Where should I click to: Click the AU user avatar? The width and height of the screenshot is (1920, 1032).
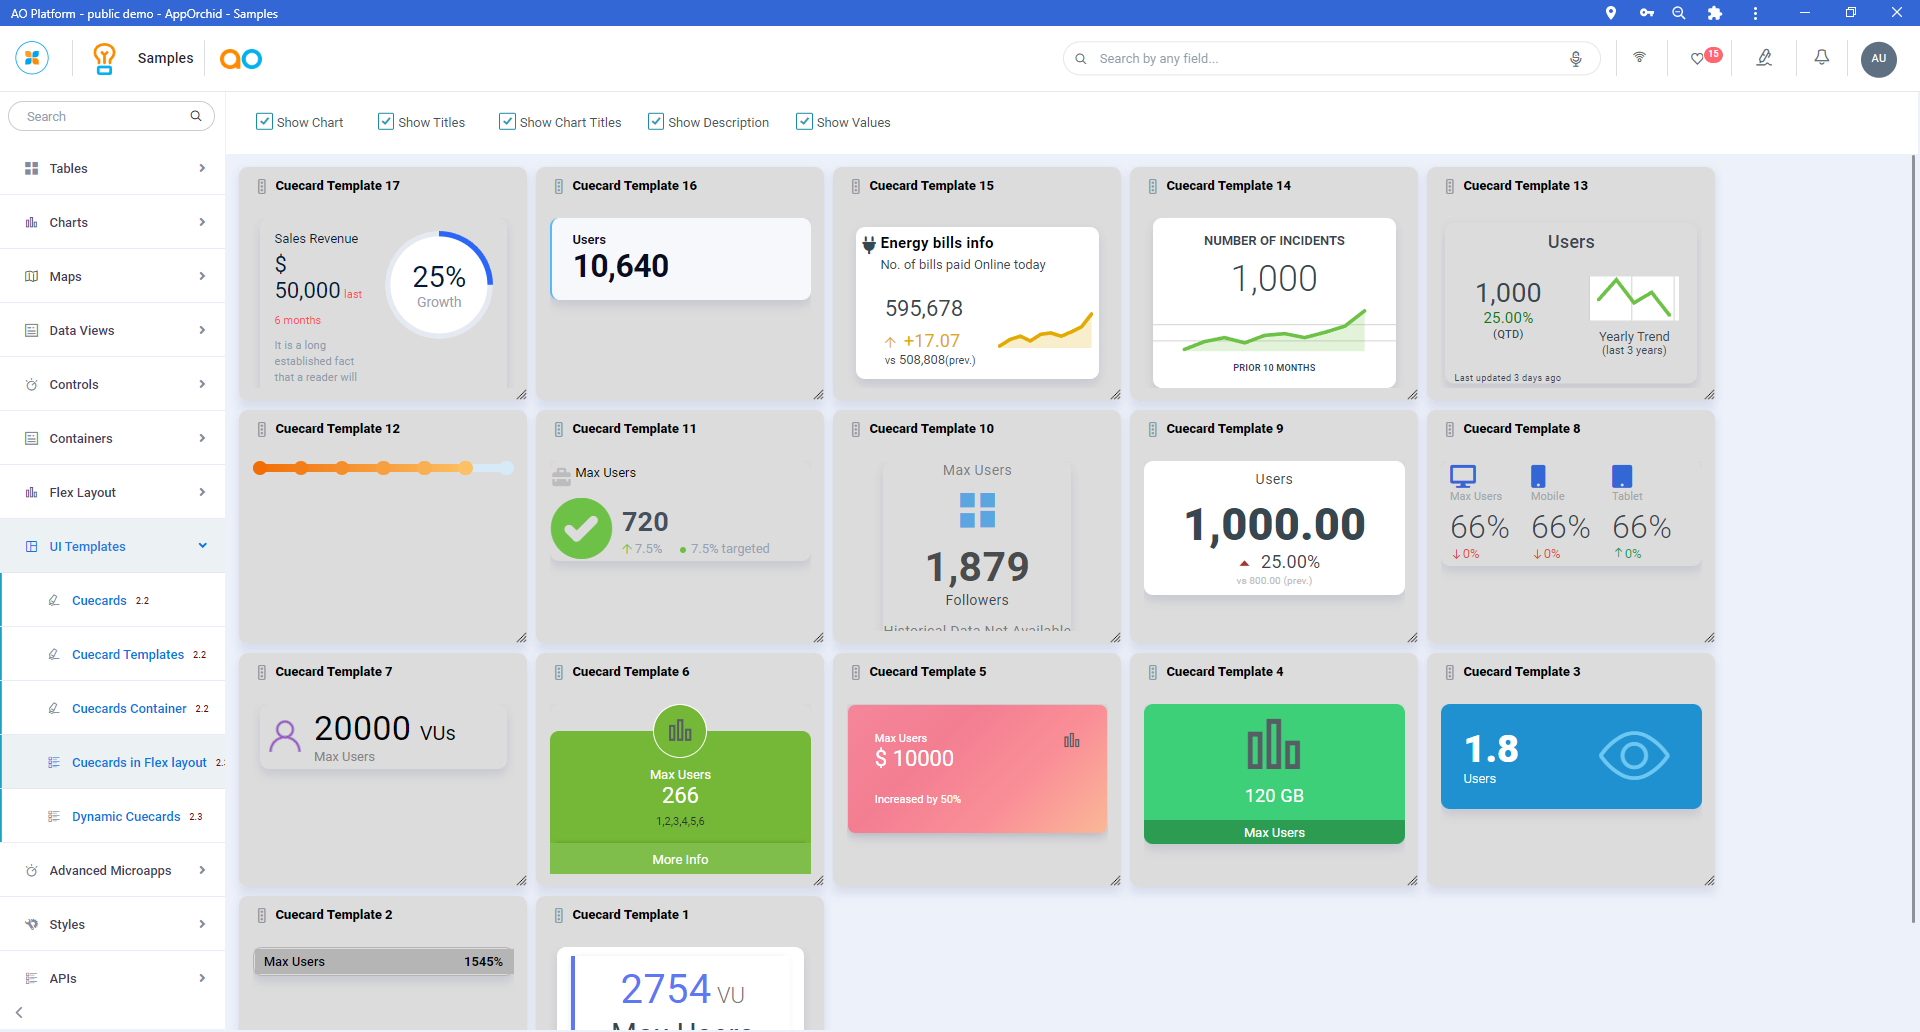click(1878, 59)
